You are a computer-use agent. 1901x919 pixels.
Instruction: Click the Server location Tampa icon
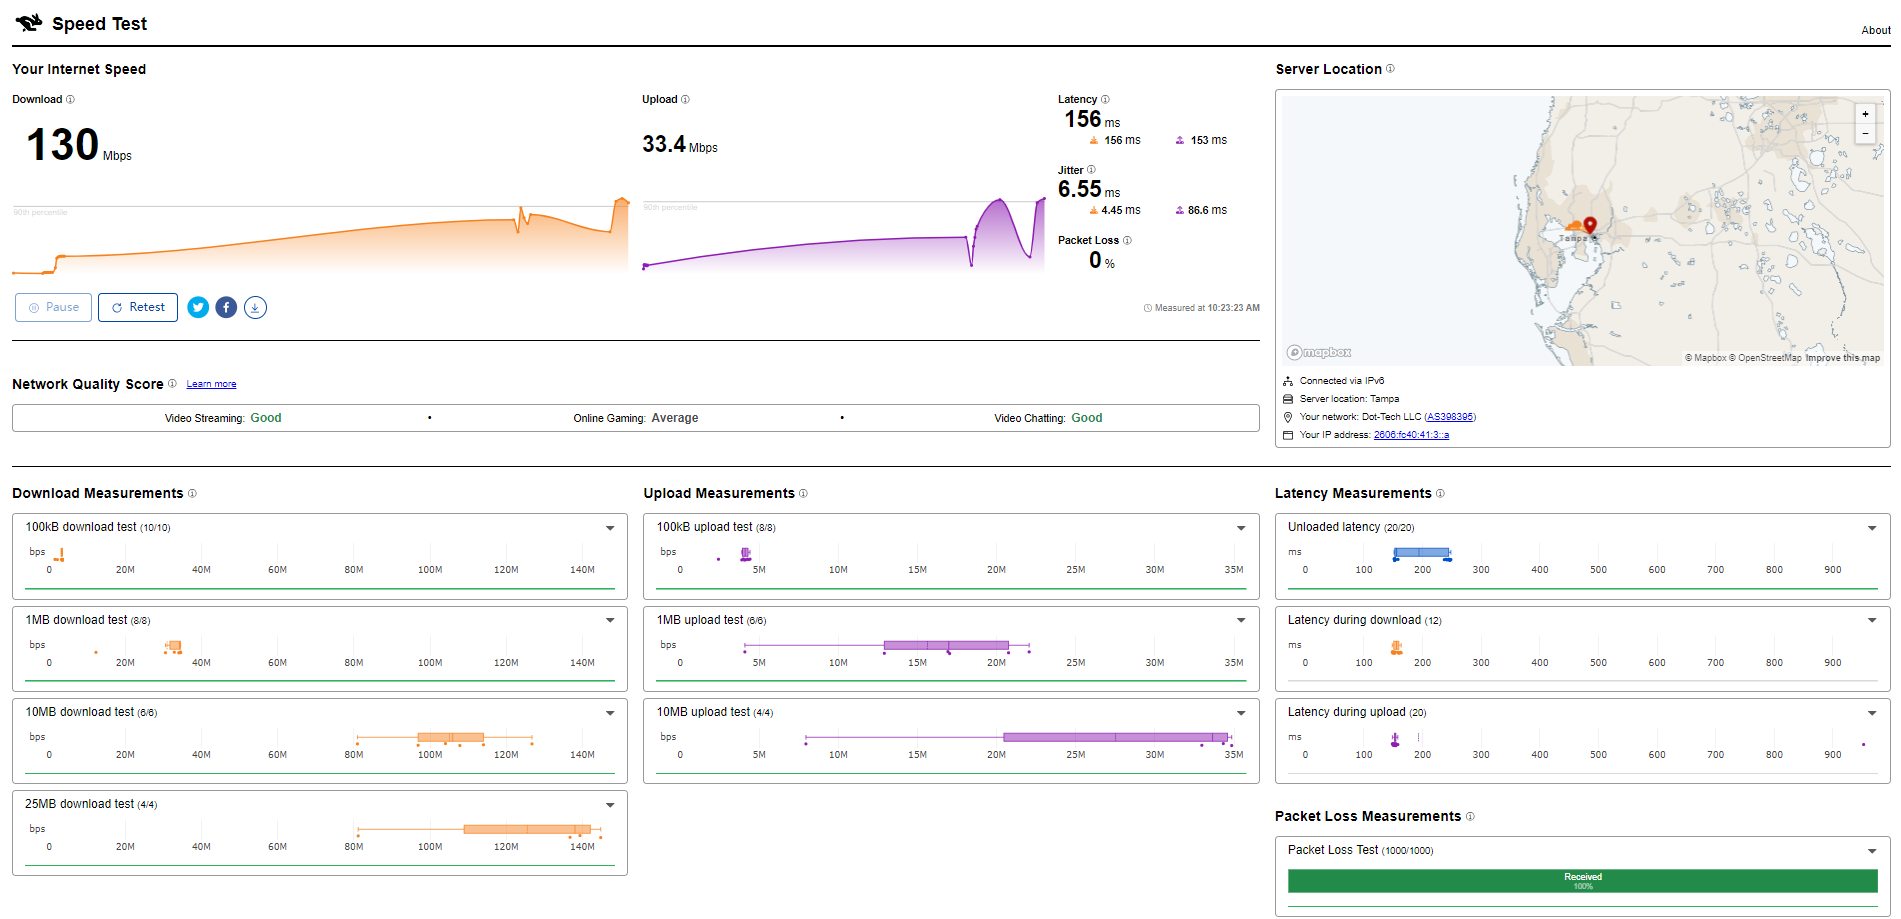tap(1288, 399)
